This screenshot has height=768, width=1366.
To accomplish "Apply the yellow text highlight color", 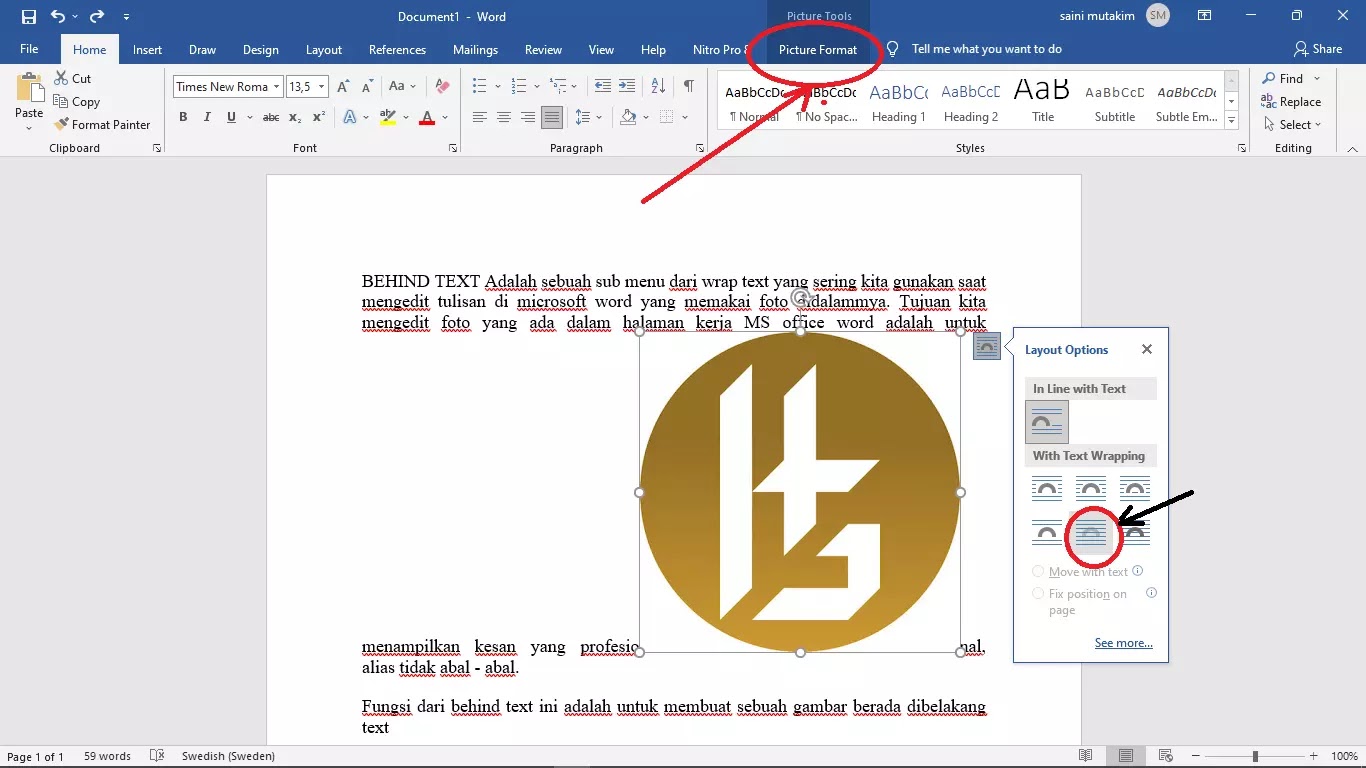I will [387, 117].
